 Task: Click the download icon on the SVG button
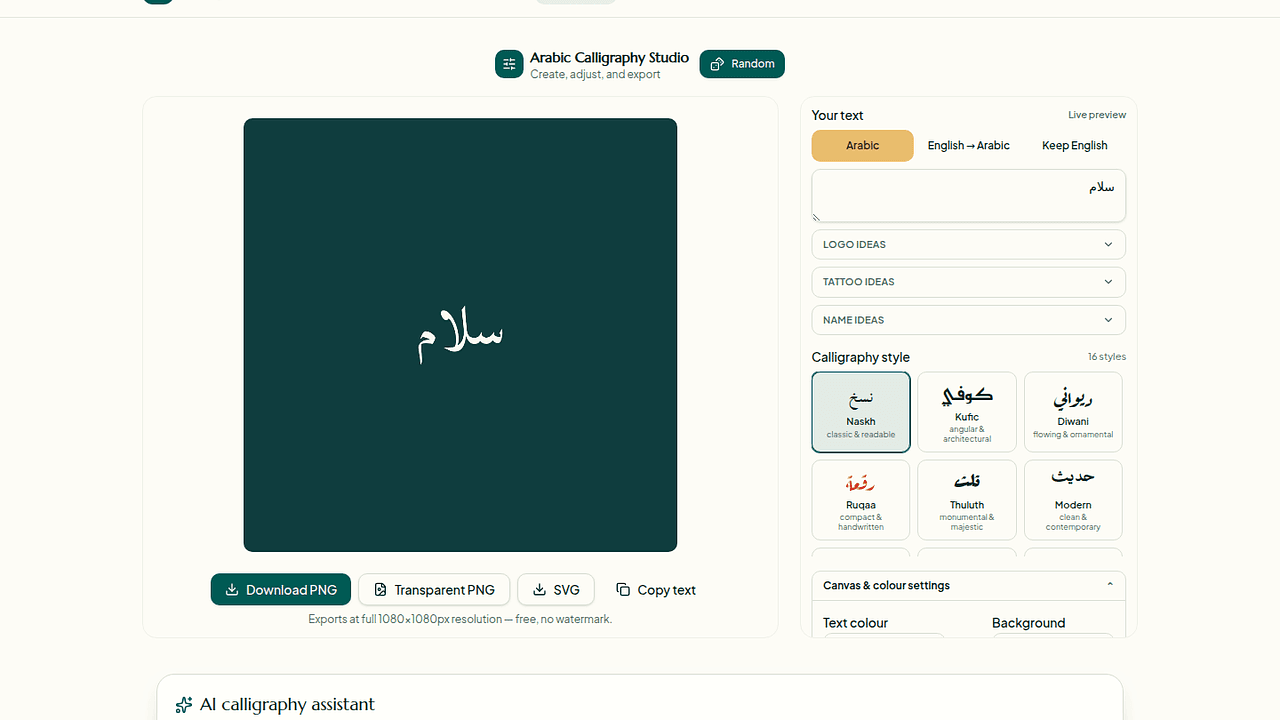pos(539,590)
